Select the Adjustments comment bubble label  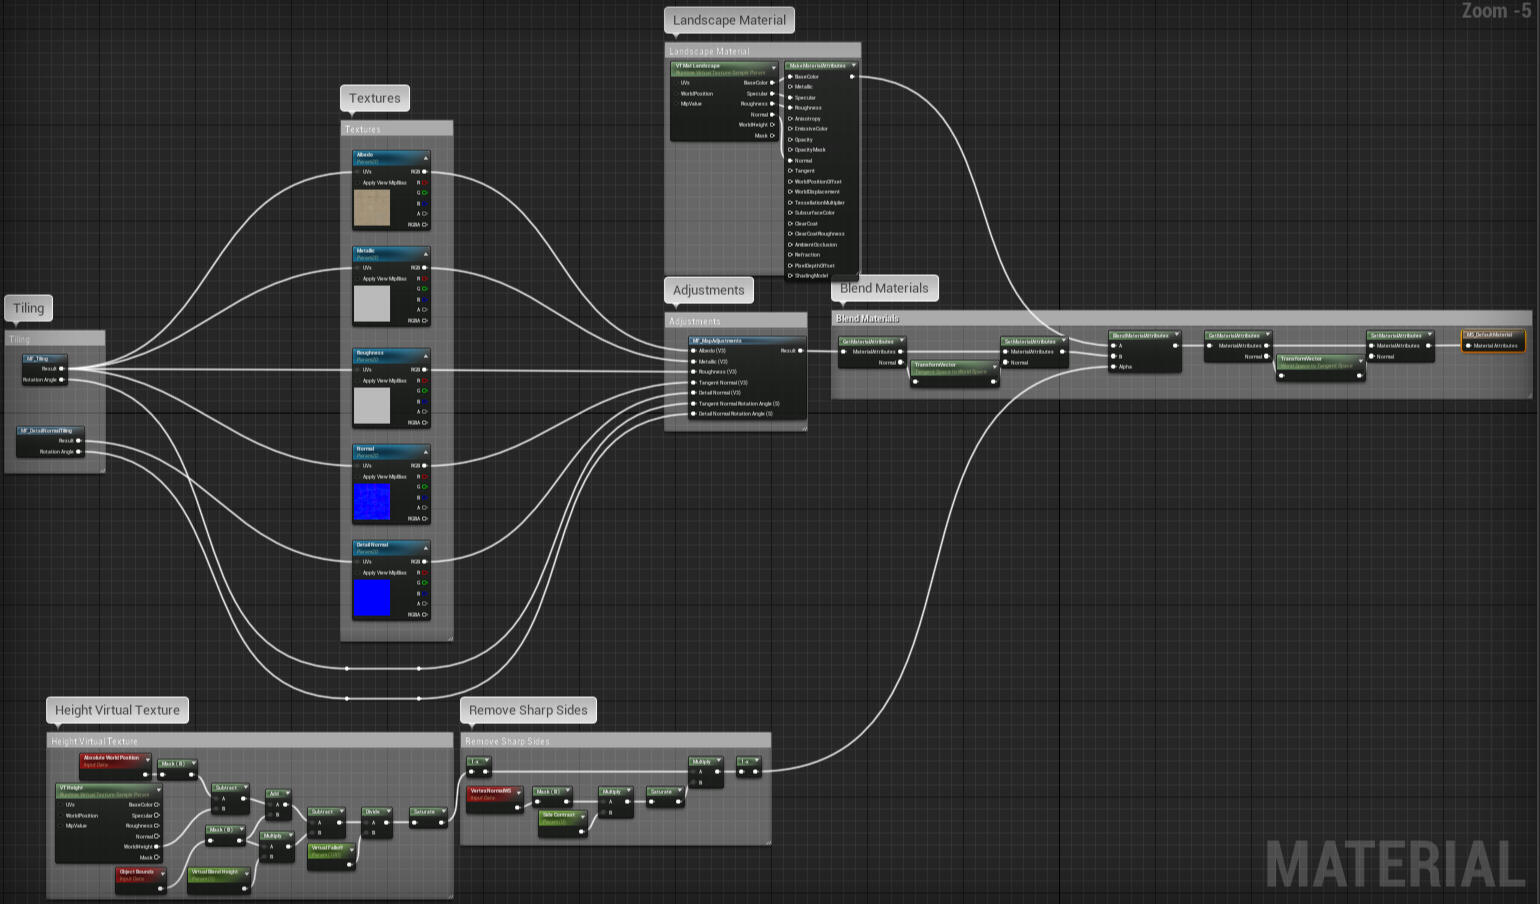[709, 290]
